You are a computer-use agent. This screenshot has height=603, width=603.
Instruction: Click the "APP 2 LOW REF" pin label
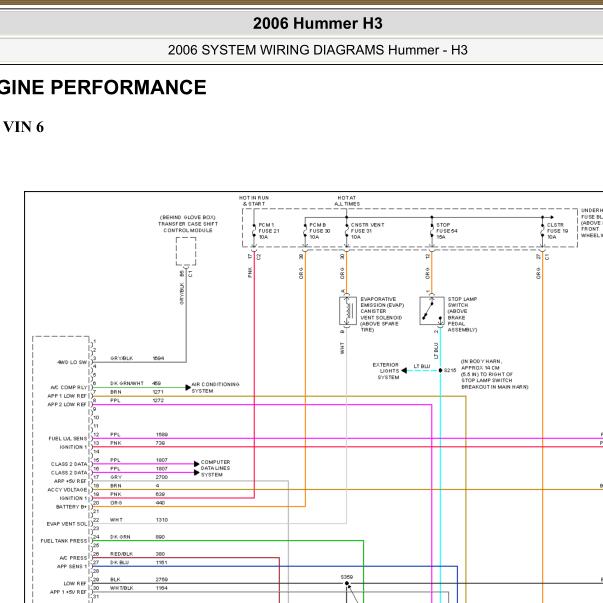tap(67, 404)
